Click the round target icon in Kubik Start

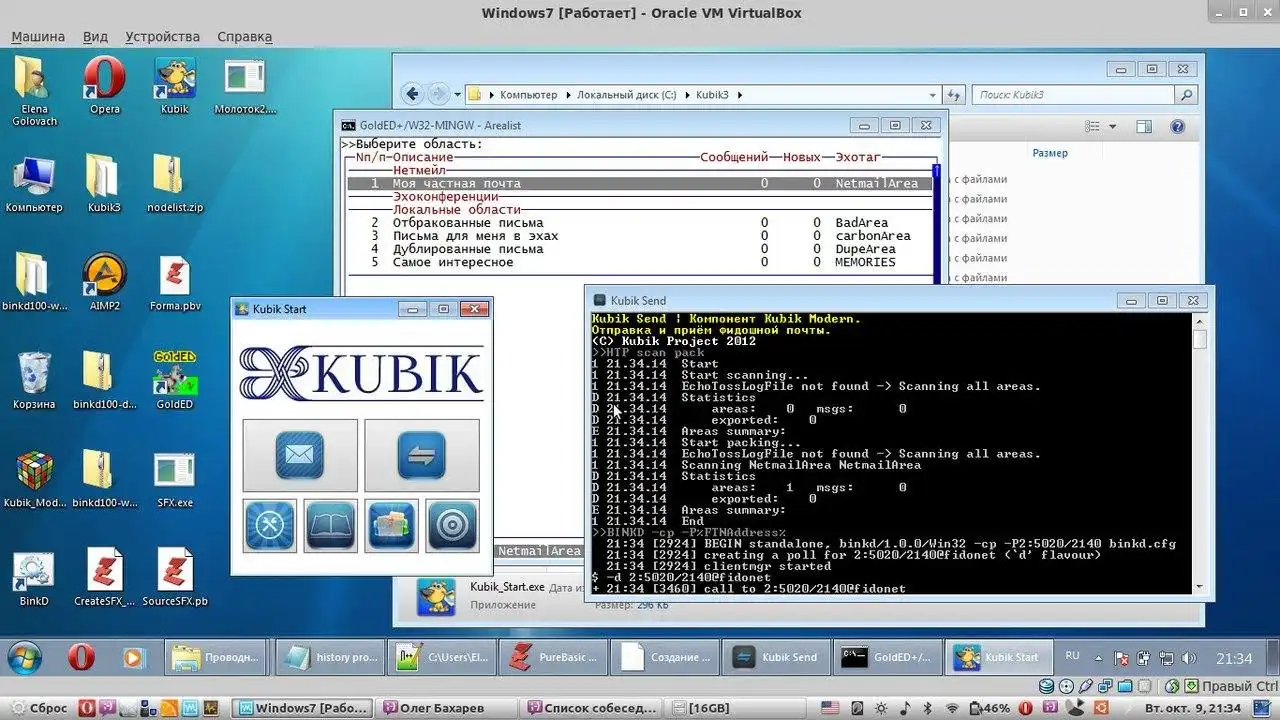(452, 525)
